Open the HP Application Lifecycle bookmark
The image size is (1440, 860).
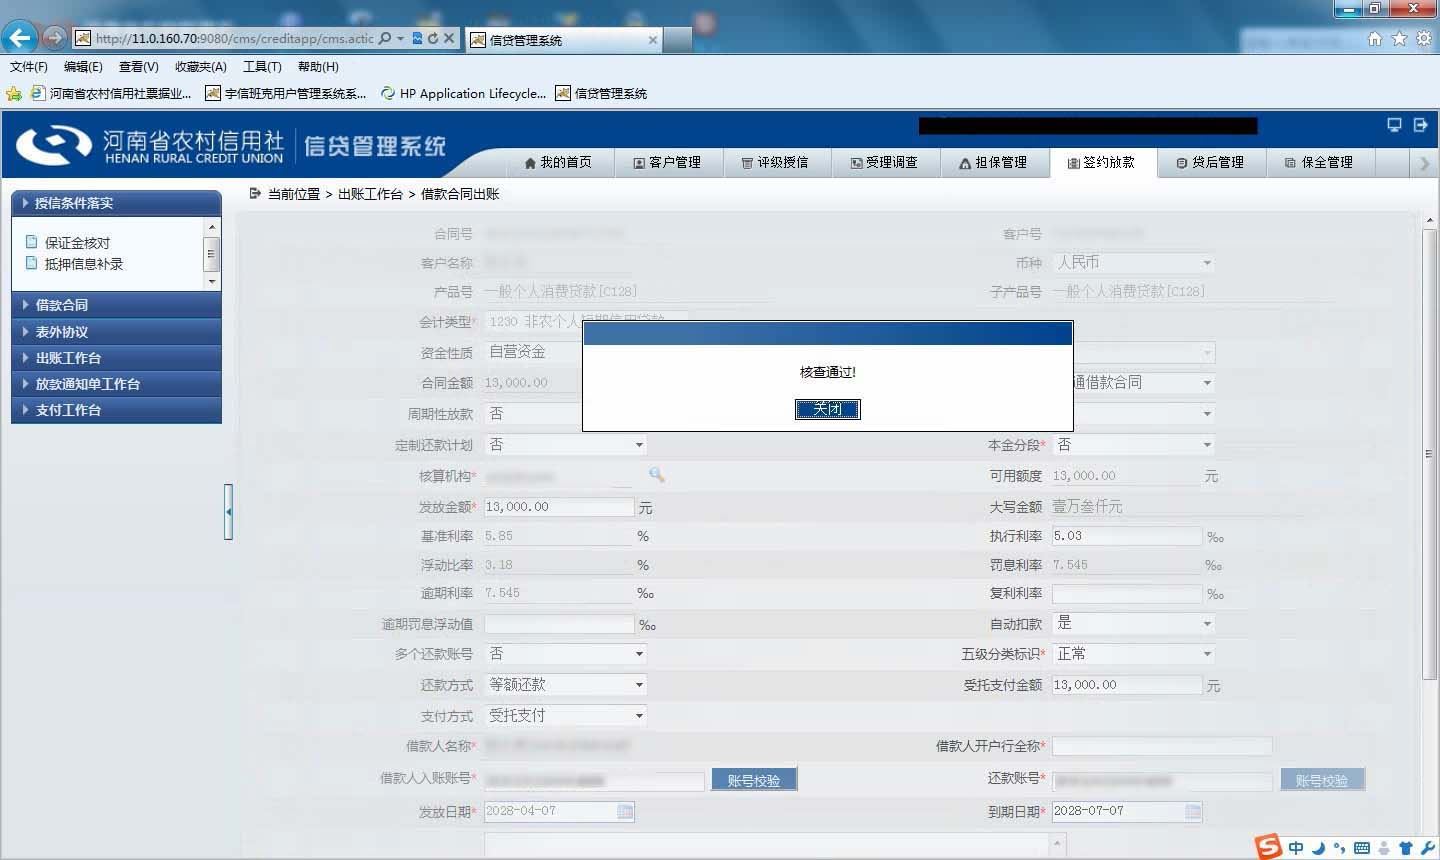coord(463,93)
